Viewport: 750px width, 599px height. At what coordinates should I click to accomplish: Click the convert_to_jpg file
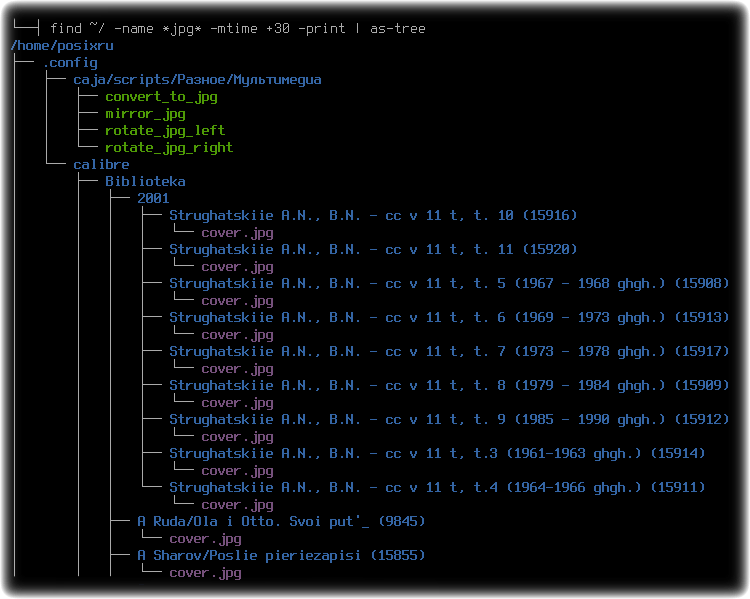161,97
